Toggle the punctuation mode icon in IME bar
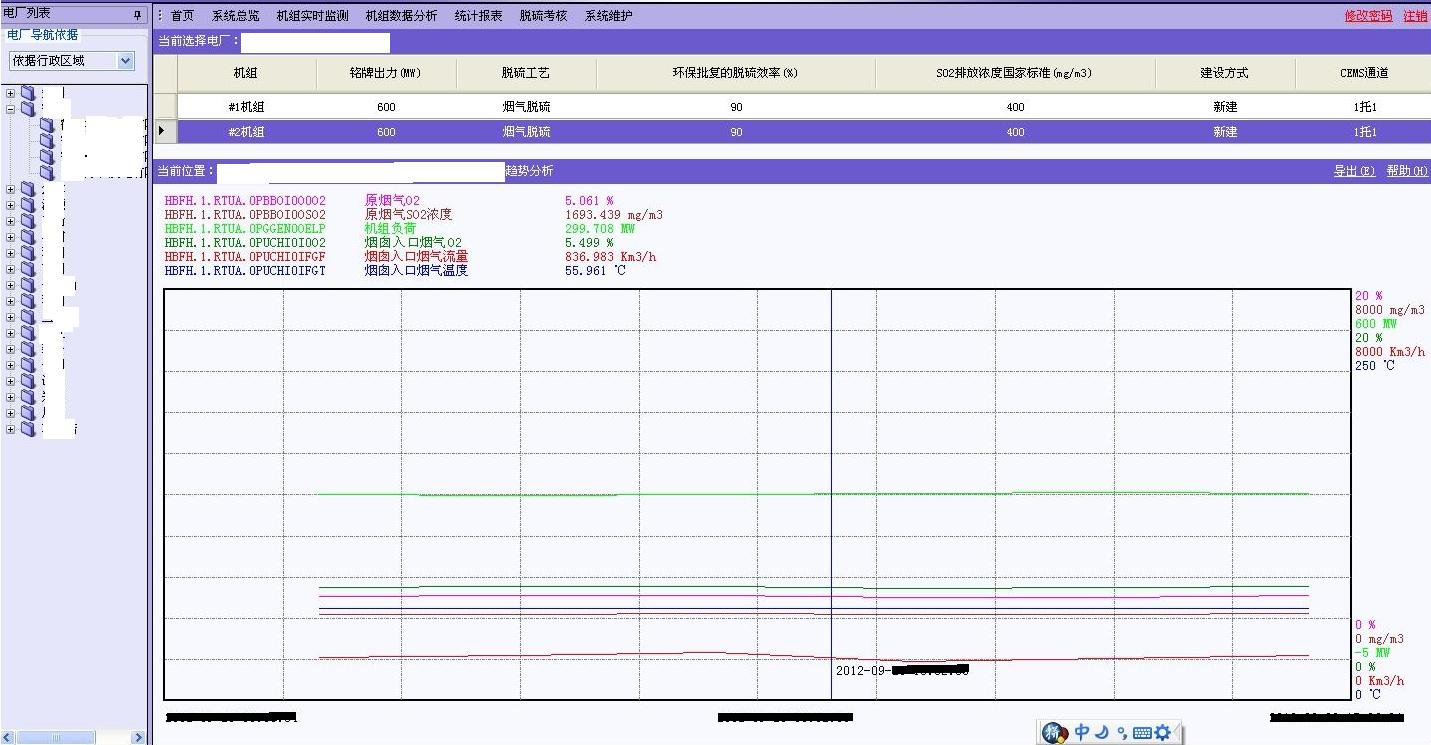The image size is (1431, 745). click(1121, 733)
